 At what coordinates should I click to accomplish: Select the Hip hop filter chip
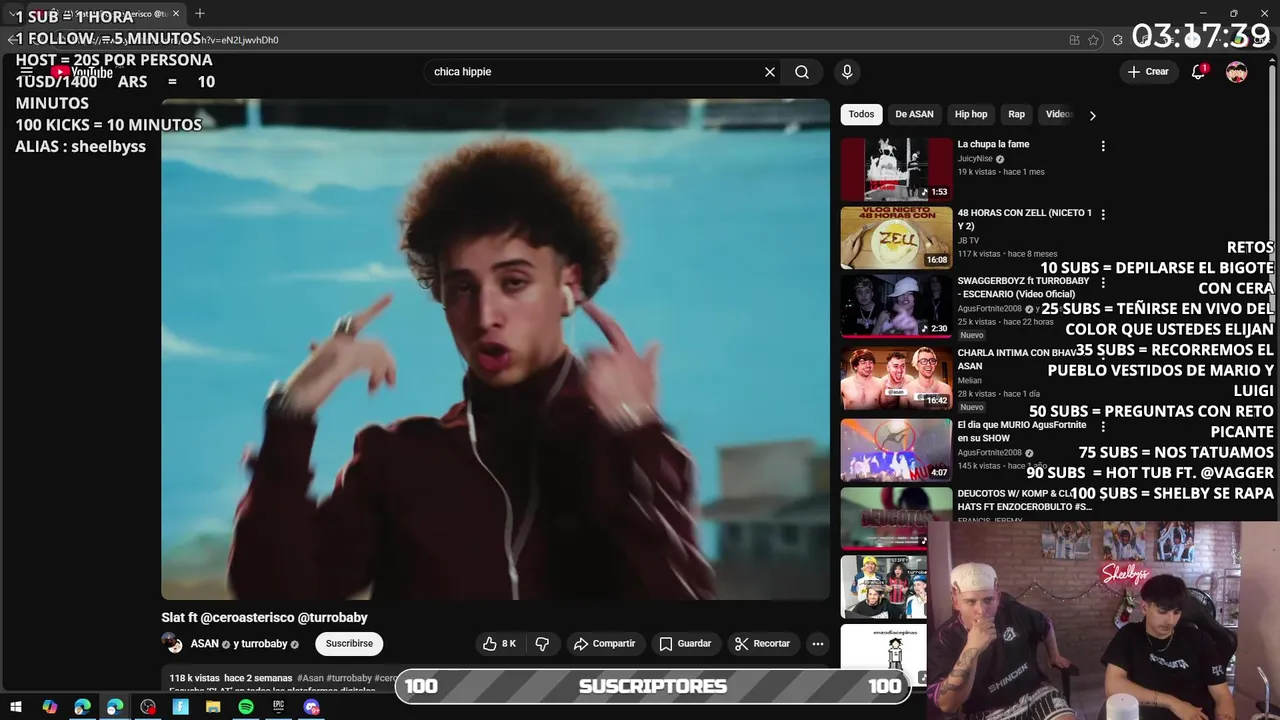971,114
